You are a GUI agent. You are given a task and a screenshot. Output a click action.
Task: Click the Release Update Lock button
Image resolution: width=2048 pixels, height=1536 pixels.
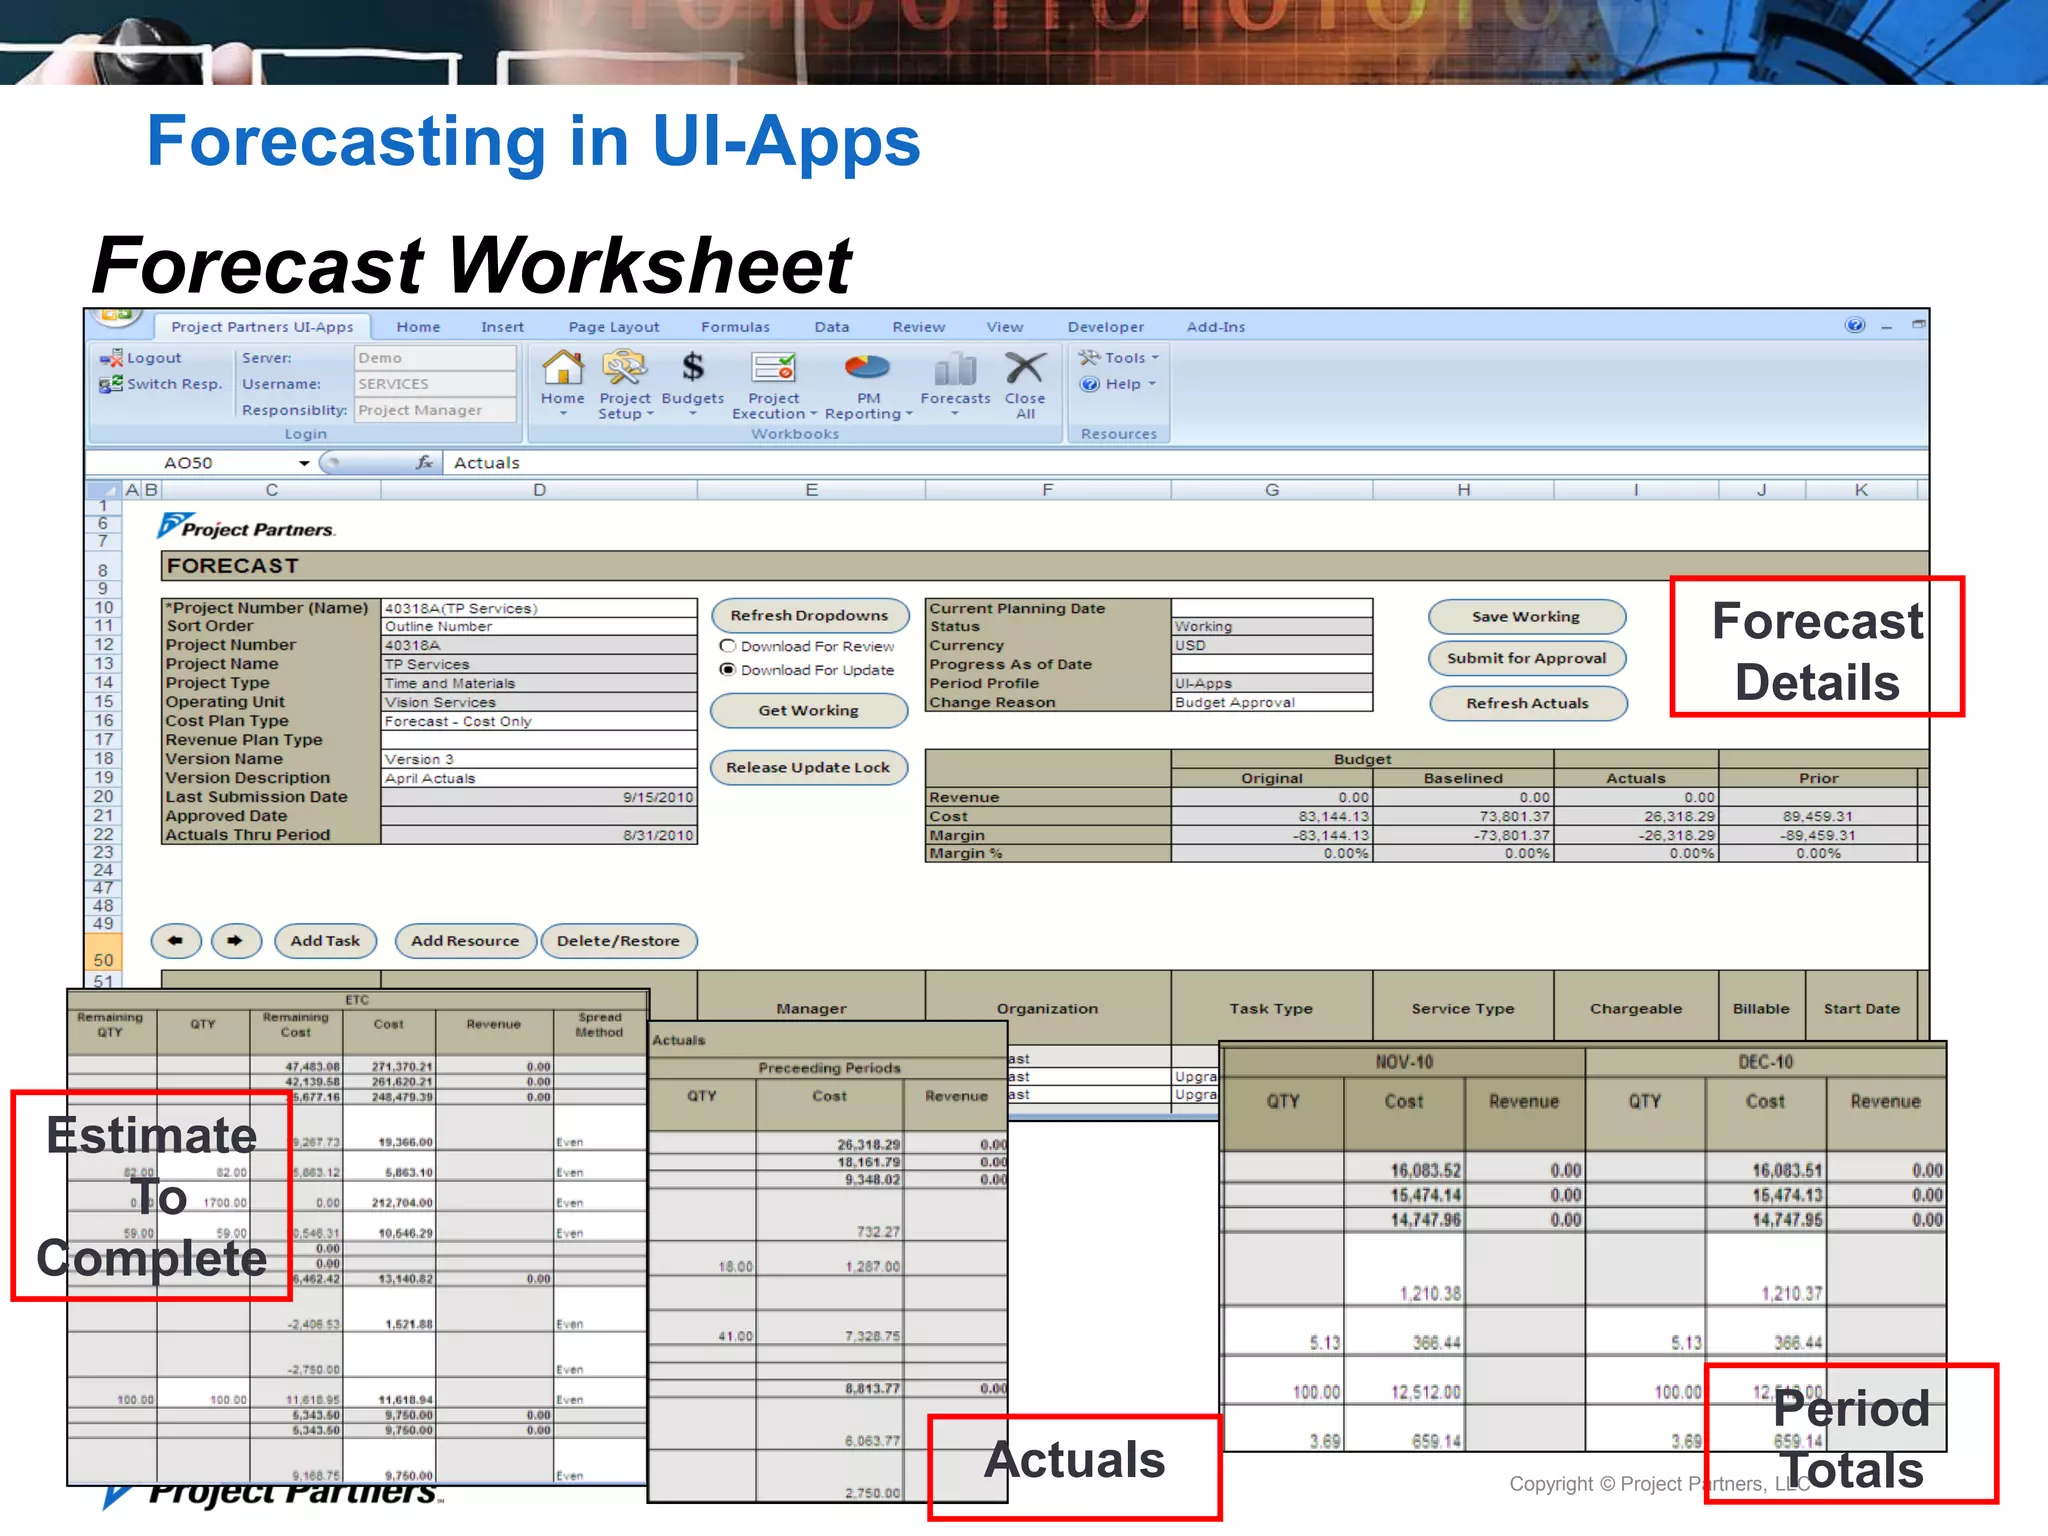808,768
